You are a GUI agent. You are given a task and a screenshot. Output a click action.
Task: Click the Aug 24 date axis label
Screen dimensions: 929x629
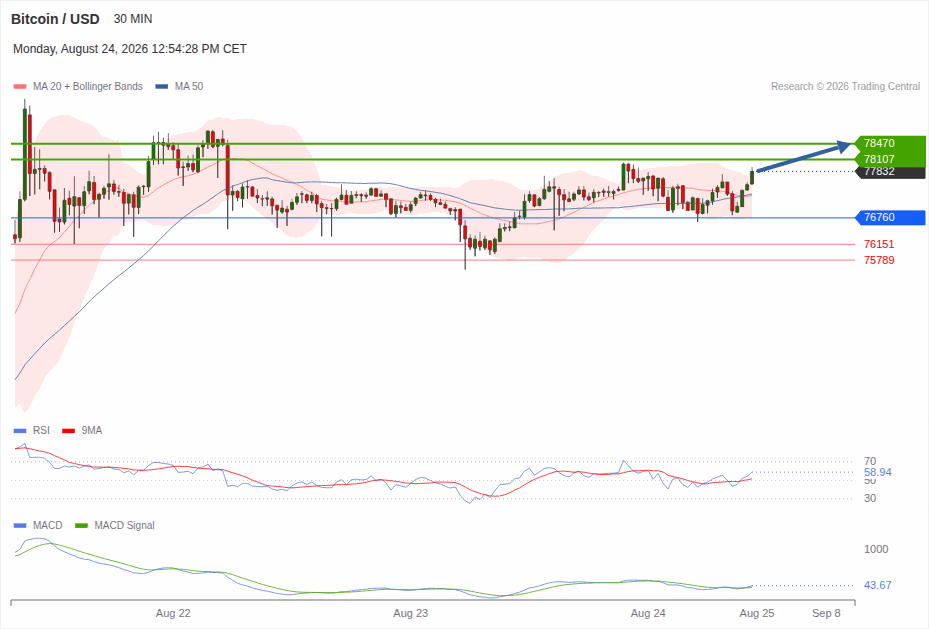pos(648,613)
